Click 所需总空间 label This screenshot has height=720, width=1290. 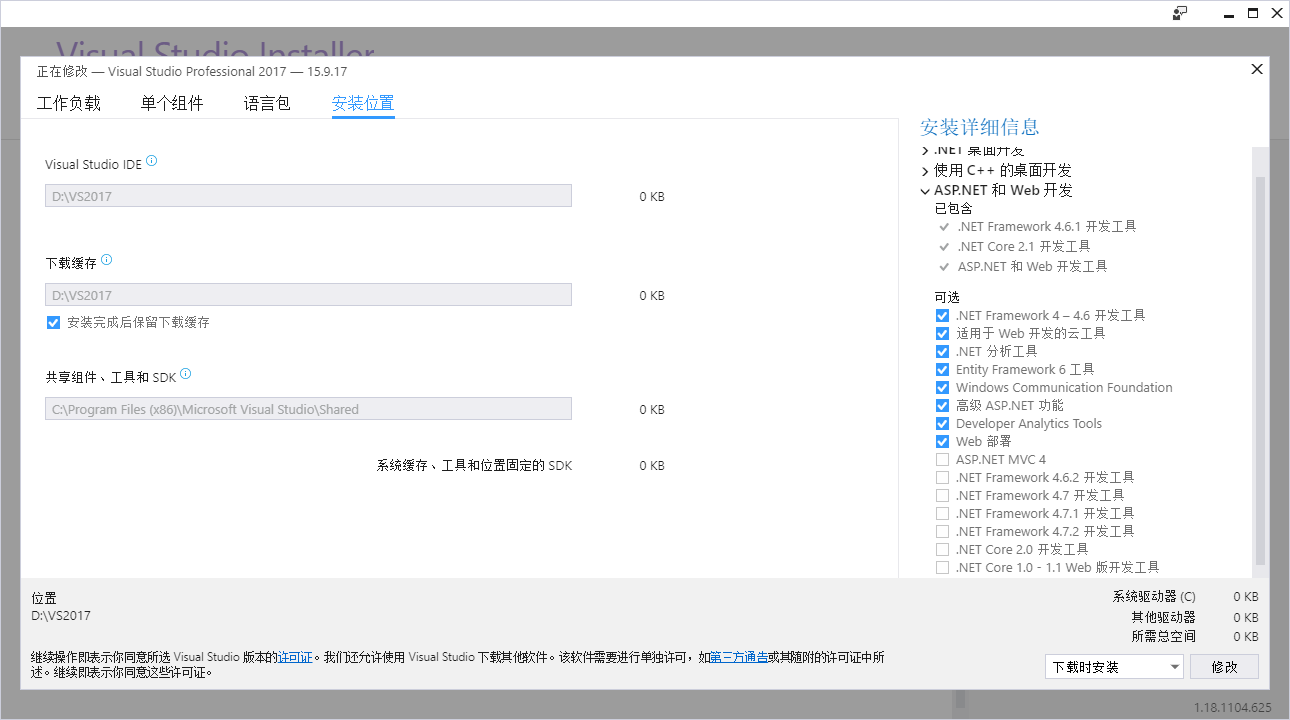pos(1164,636)
